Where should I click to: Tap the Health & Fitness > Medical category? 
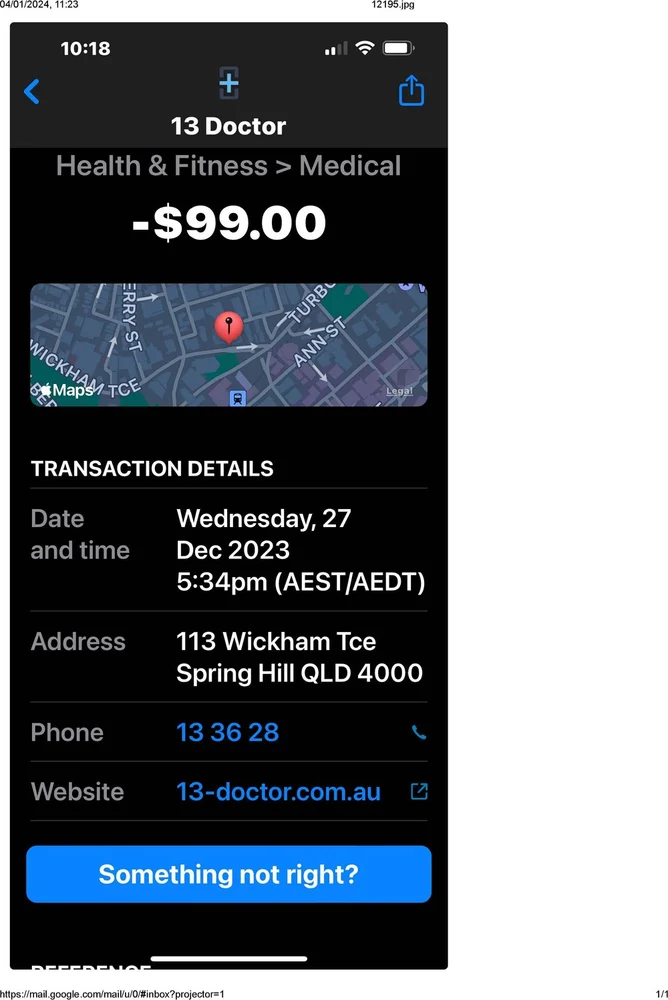[x=228, y=166]
